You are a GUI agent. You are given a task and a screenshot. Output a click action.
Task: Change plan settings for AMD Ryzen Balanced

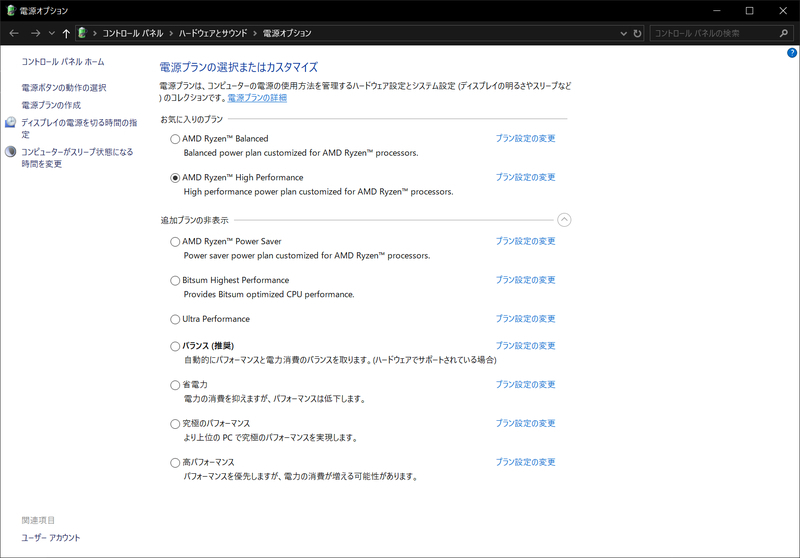click(526, 138)
